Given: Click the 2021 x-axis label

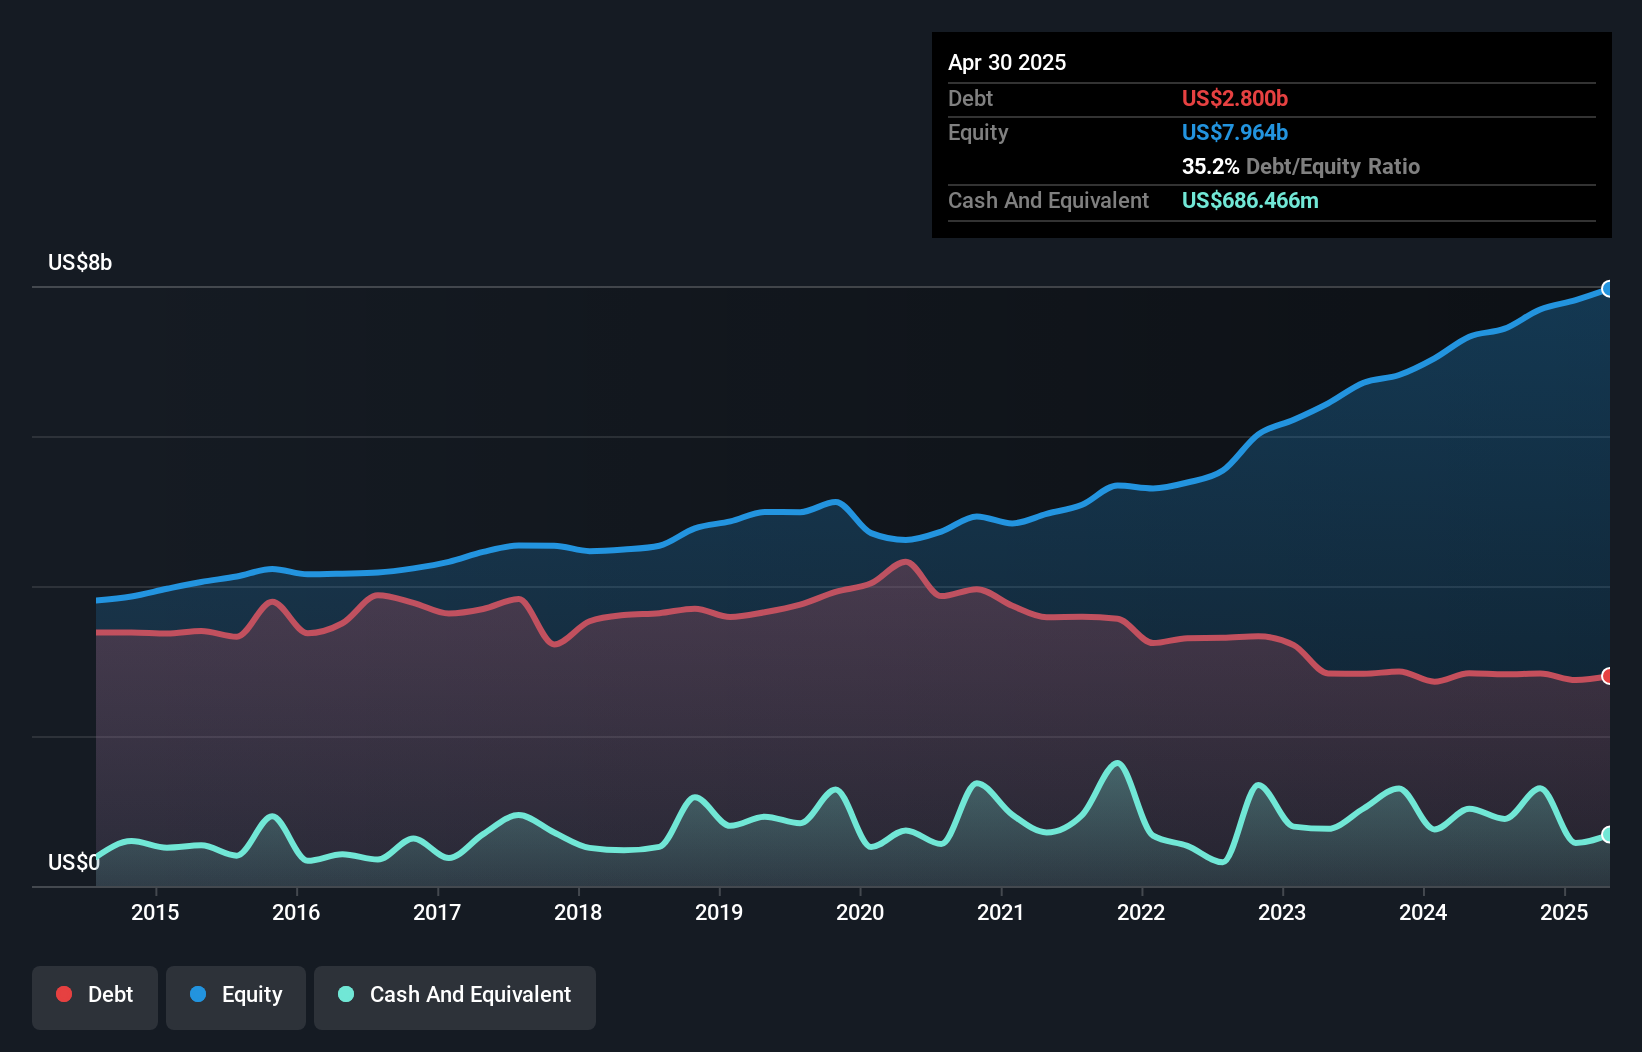Looking at the screenshot, I should [1001, 912].
